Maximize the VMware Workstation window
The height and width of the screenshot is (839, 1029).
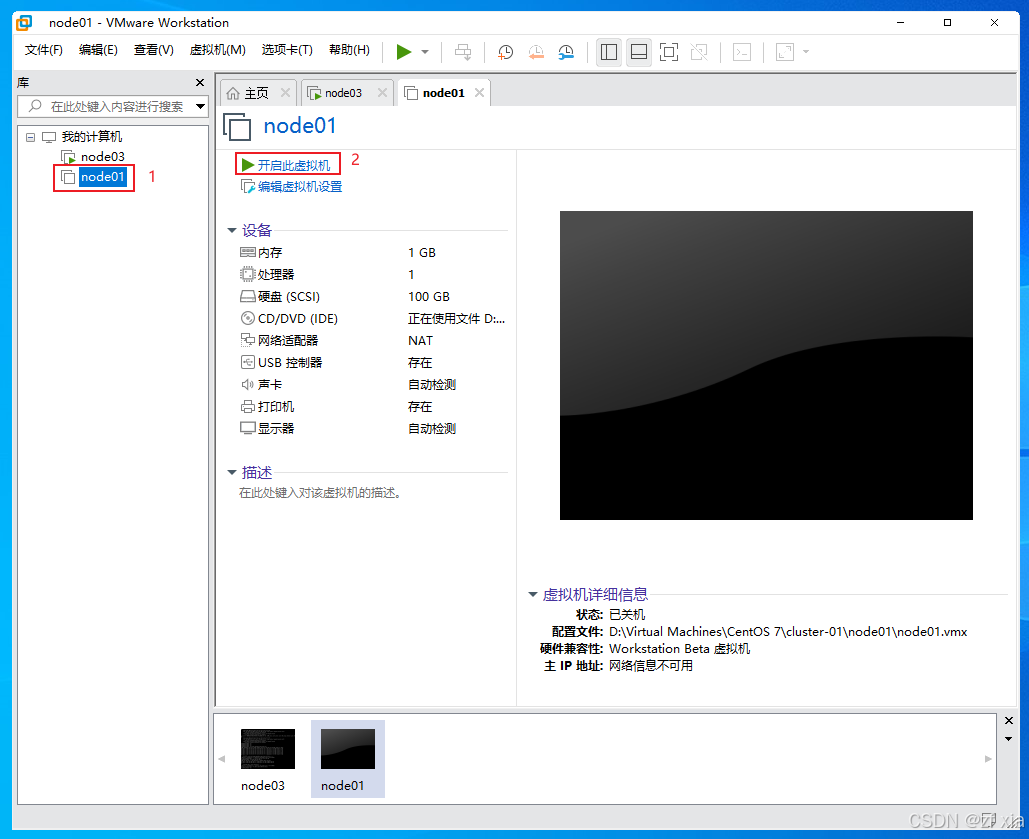[947, 22]
